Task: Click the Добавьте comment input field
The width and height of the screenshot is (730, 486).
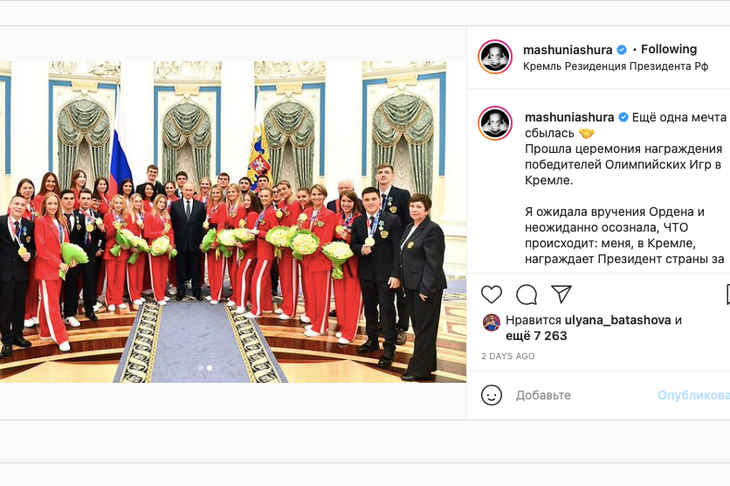Action: point(582,395)
